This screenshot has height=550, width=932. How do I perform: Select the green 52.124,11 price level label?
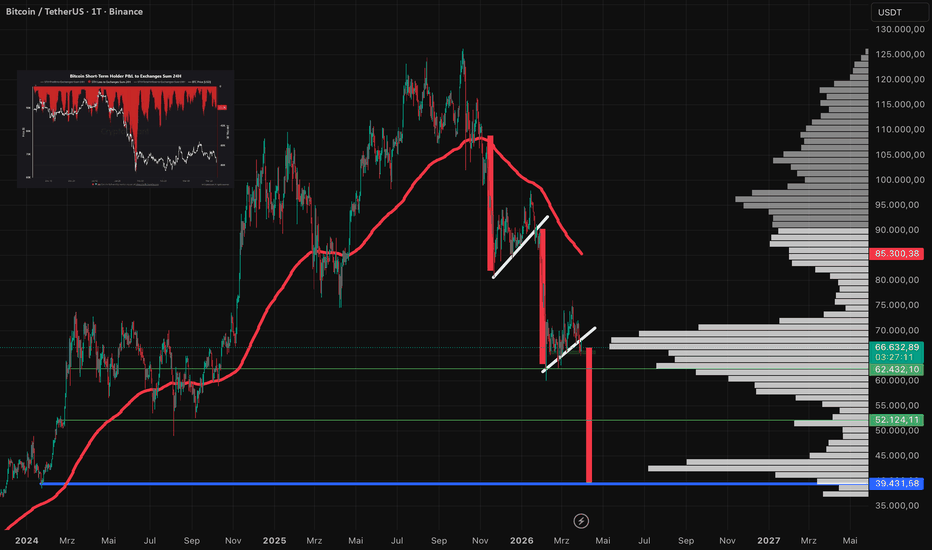click(896, 420)
